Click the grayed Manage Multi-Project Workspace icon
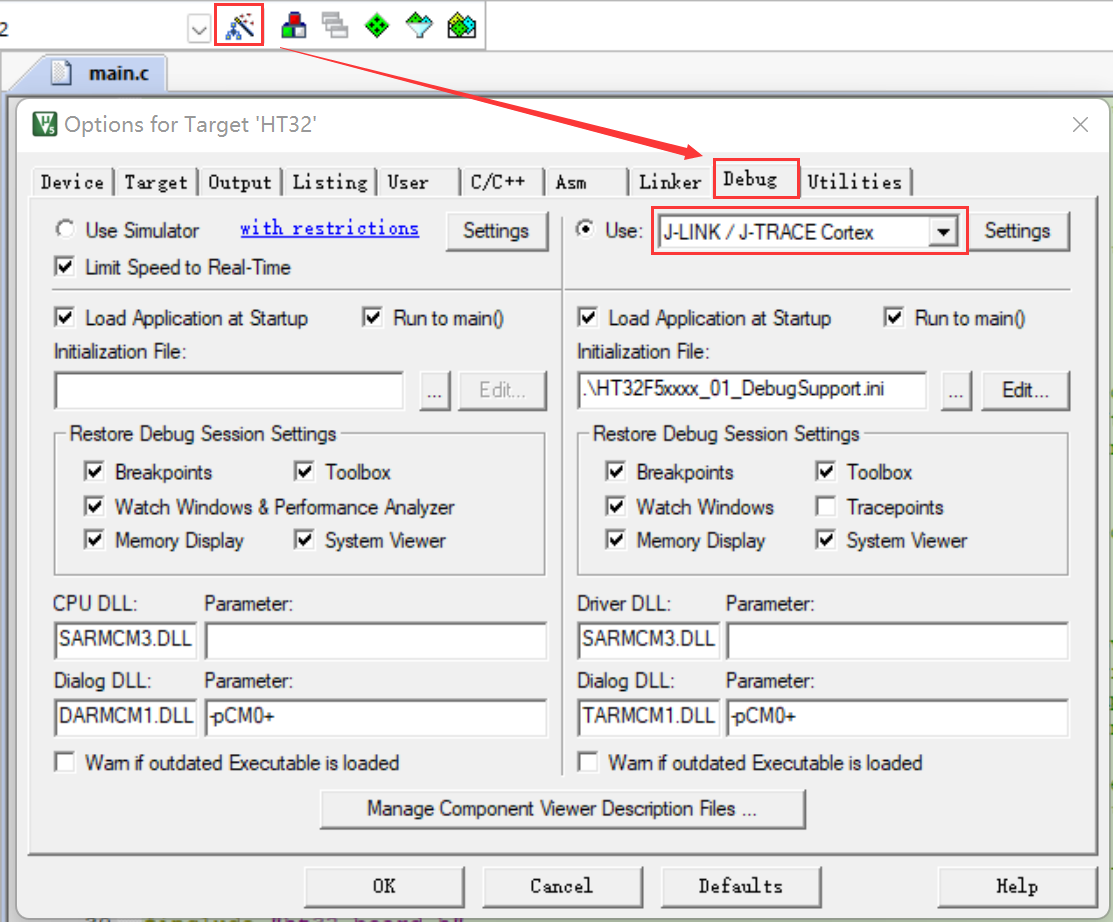1113x922 pixels. tap(335, 26)
